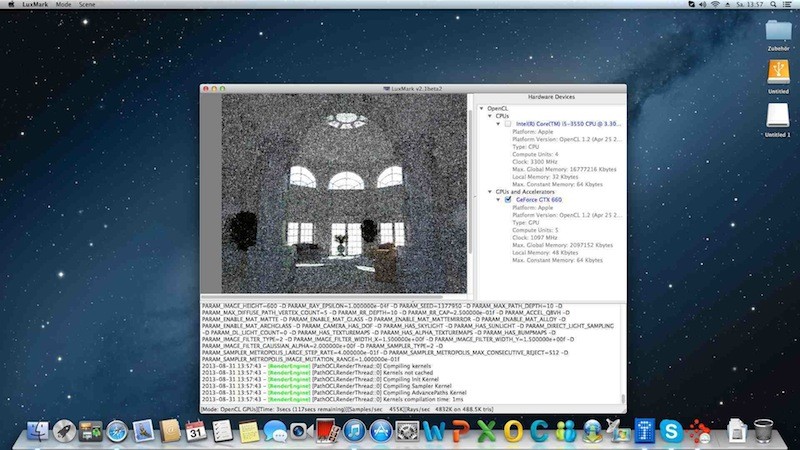Open Contacts address book in dock

pos(170,431)
